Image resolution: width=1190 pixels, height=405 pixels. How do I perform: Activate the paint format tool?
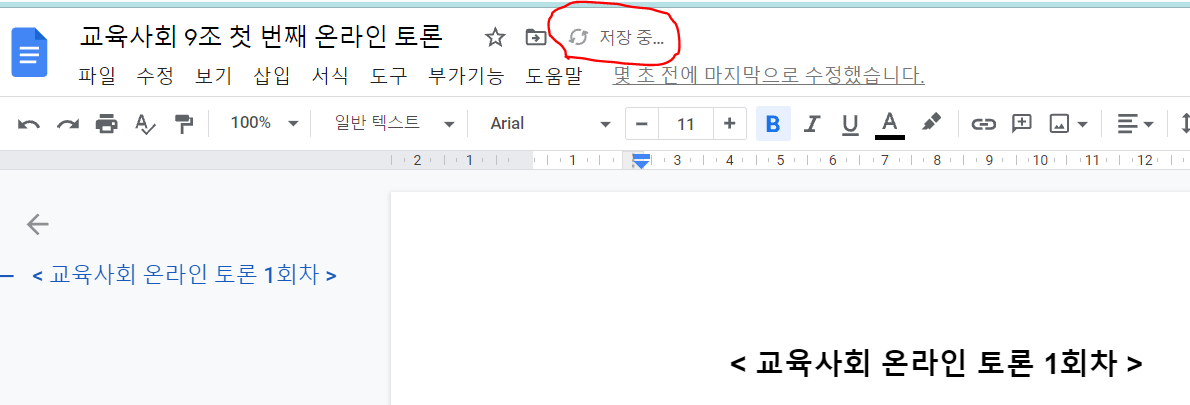pos(184,124)
